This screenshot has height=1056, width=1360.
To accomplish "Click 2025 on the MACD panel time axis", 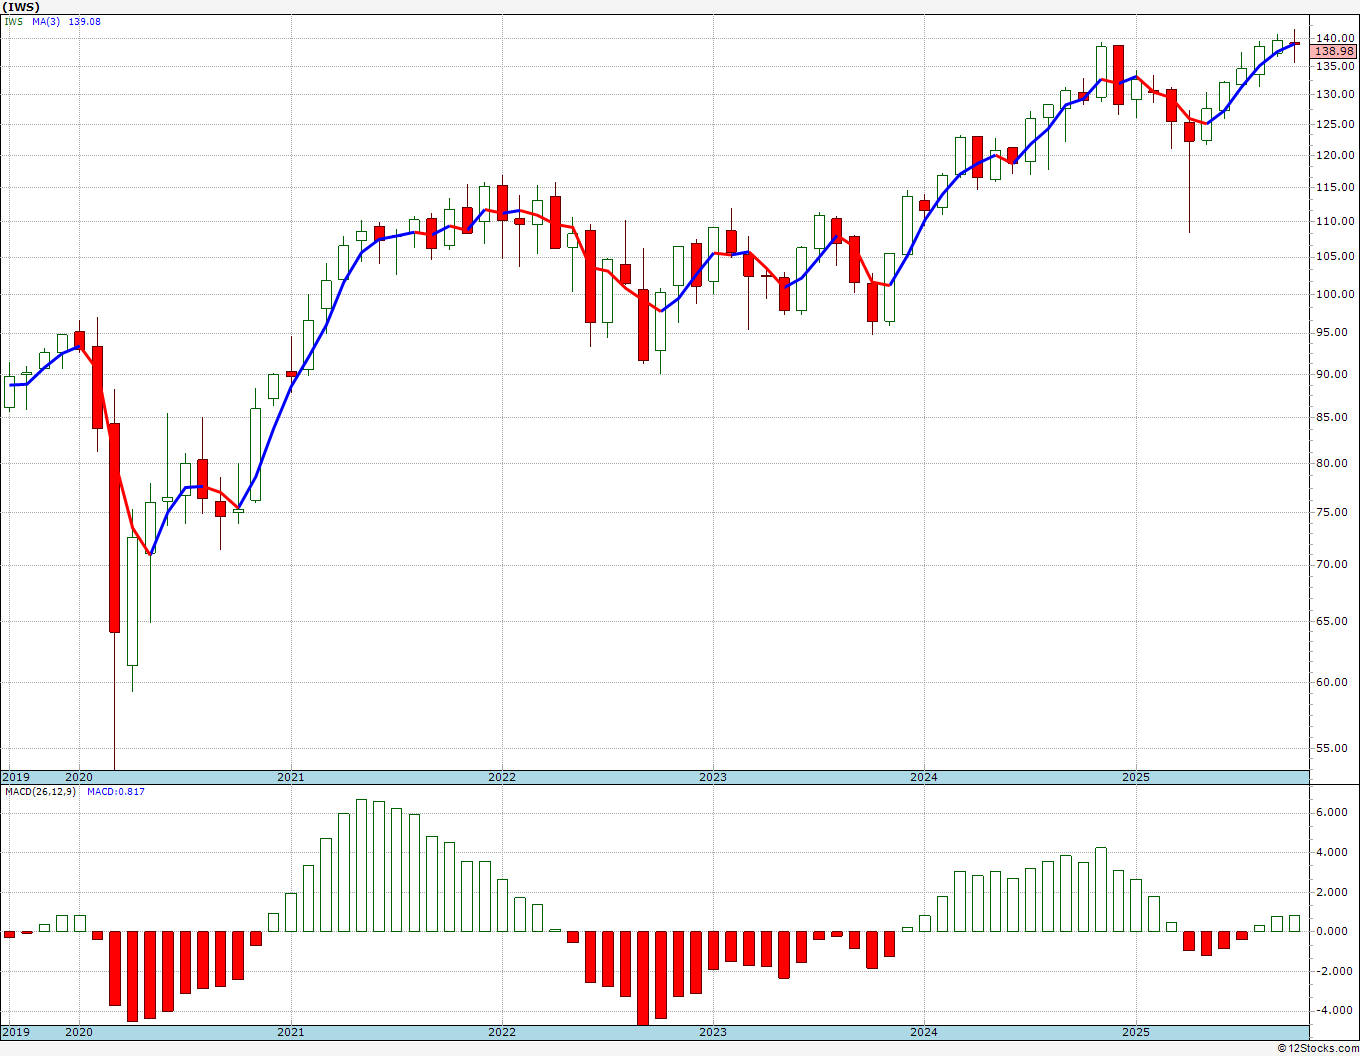I will (x=1136, y=1032).
